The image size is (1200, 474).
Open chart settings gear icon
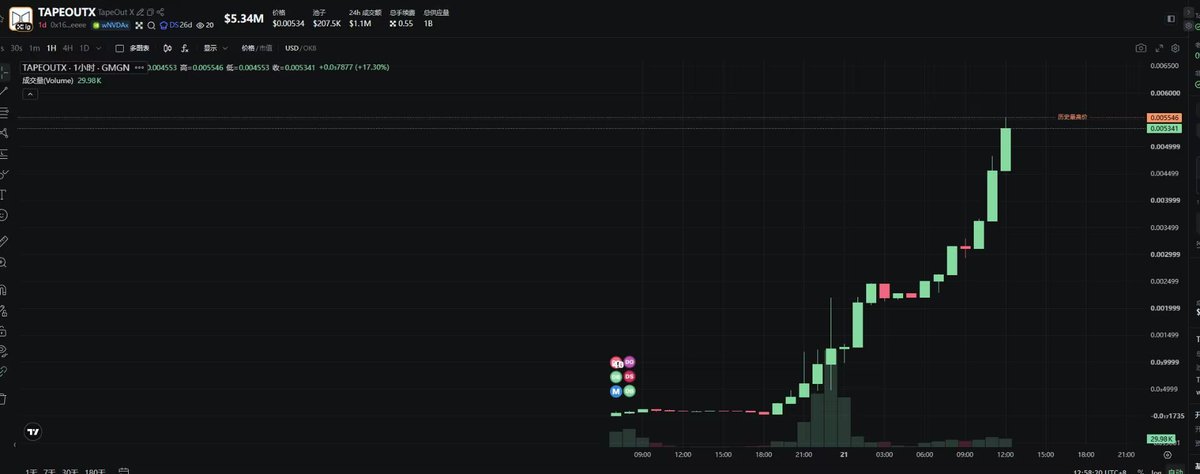tap(1175, 48)
